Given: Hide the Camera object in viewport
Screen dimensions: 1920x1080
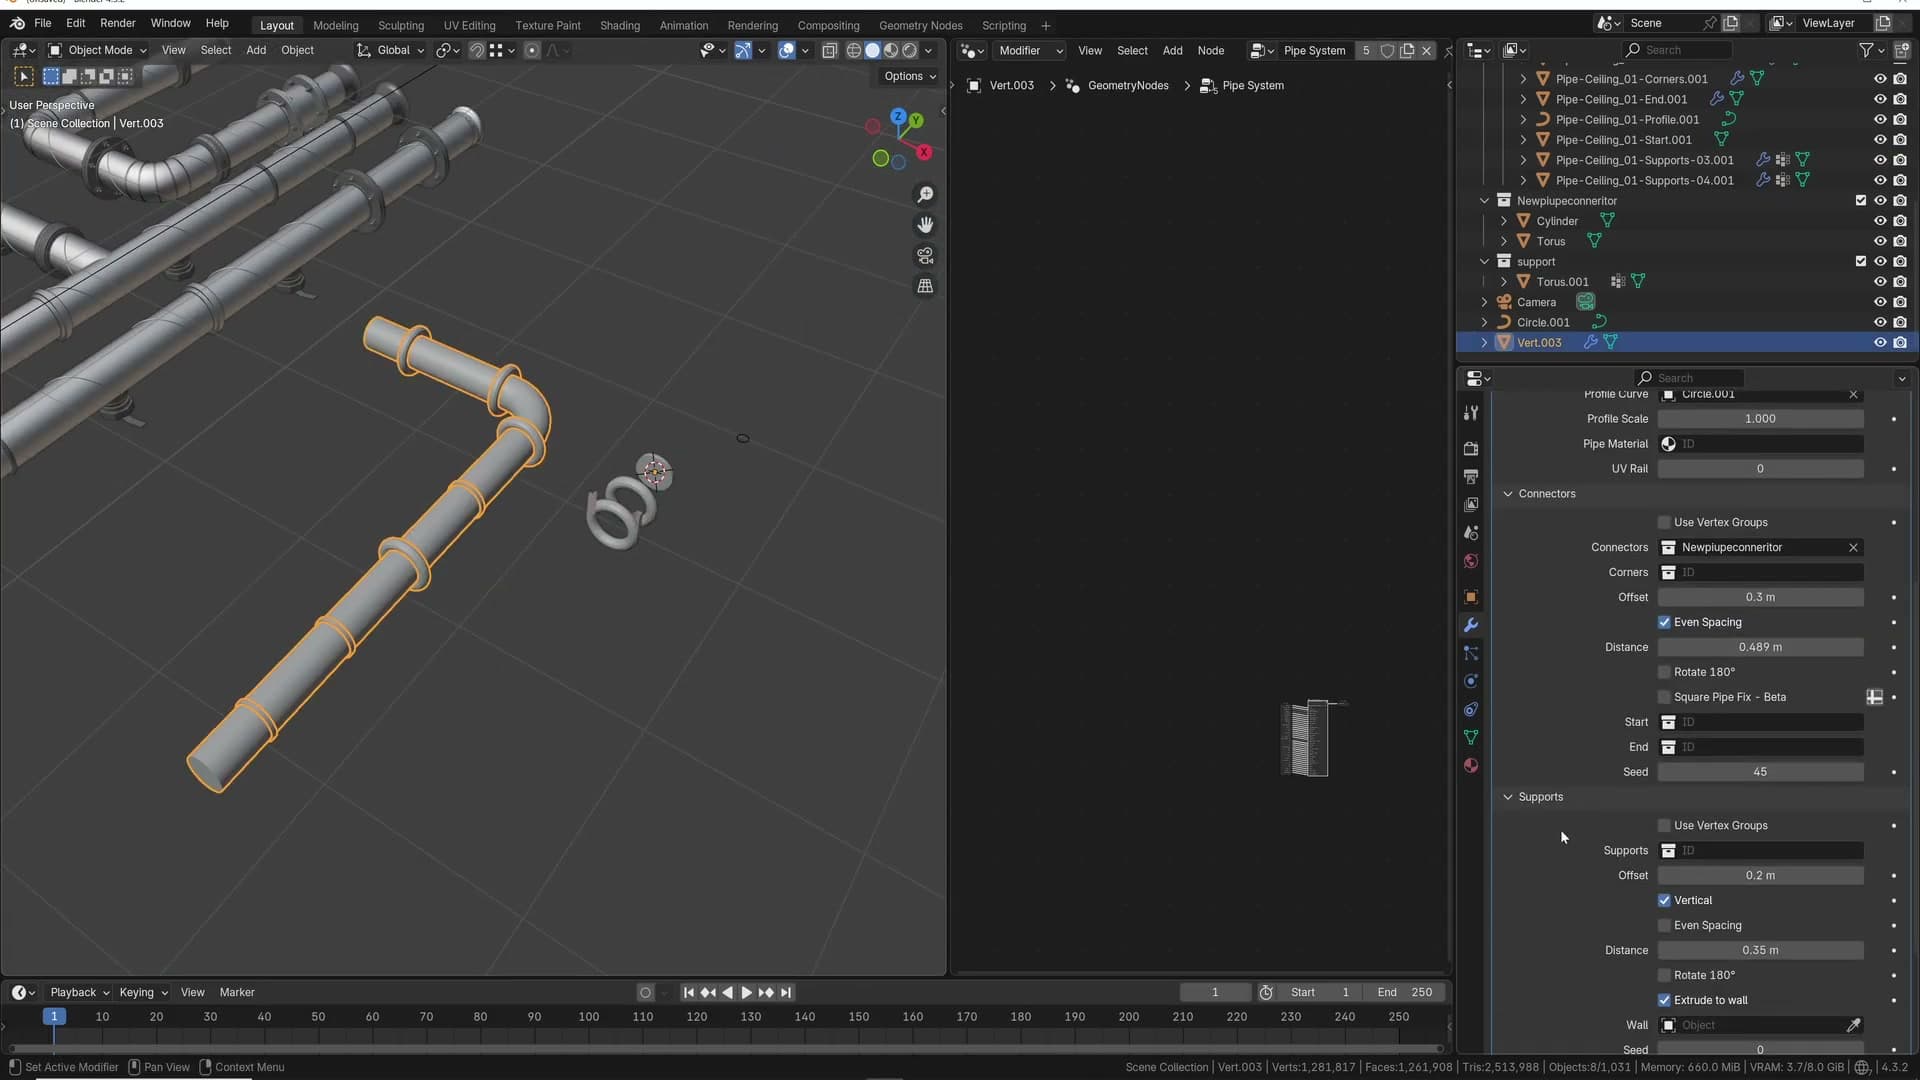Looking at the screenshot, I should click(1880, 302).
